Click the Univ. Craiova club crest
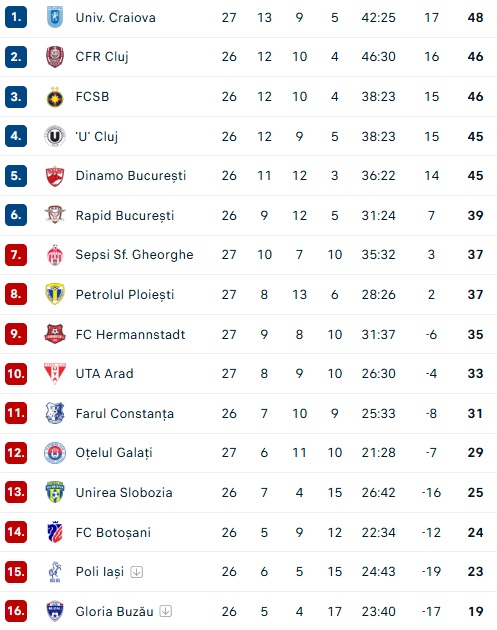Screen dimensions: 497x630 point(55,17)
